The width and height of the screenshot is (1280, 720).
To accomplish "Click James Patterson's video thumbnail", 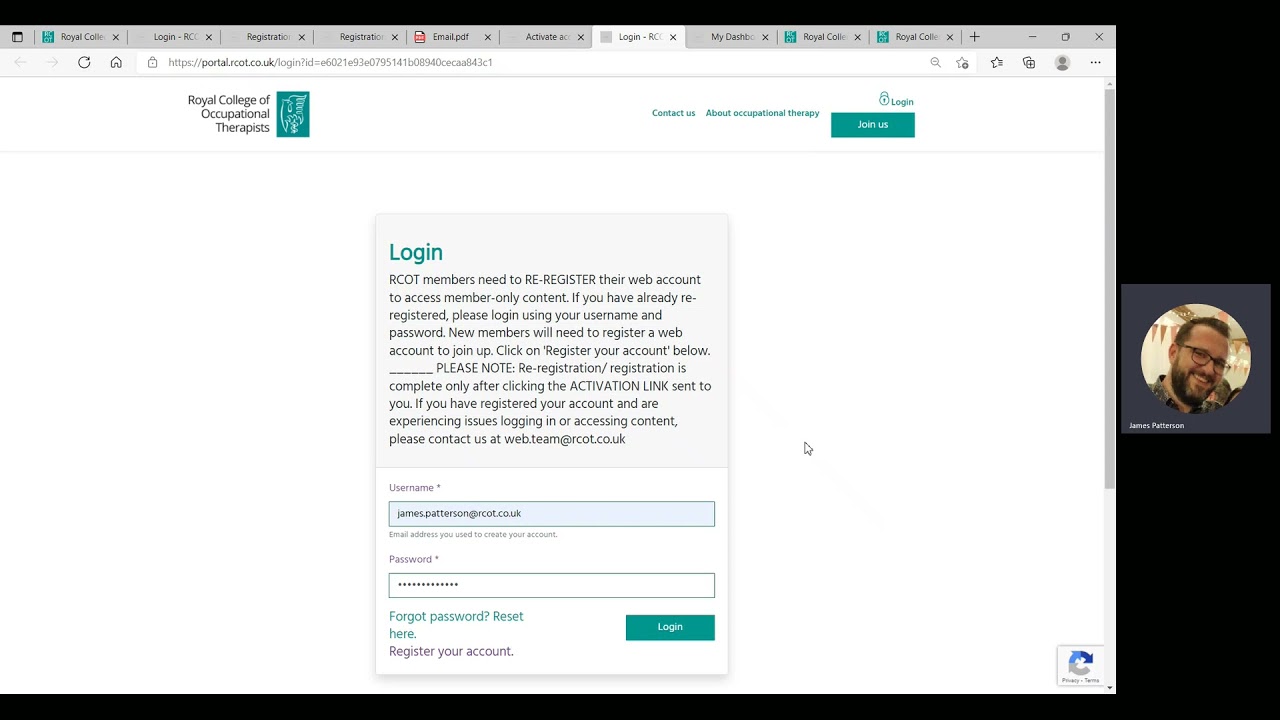I will click(1196, 358).
